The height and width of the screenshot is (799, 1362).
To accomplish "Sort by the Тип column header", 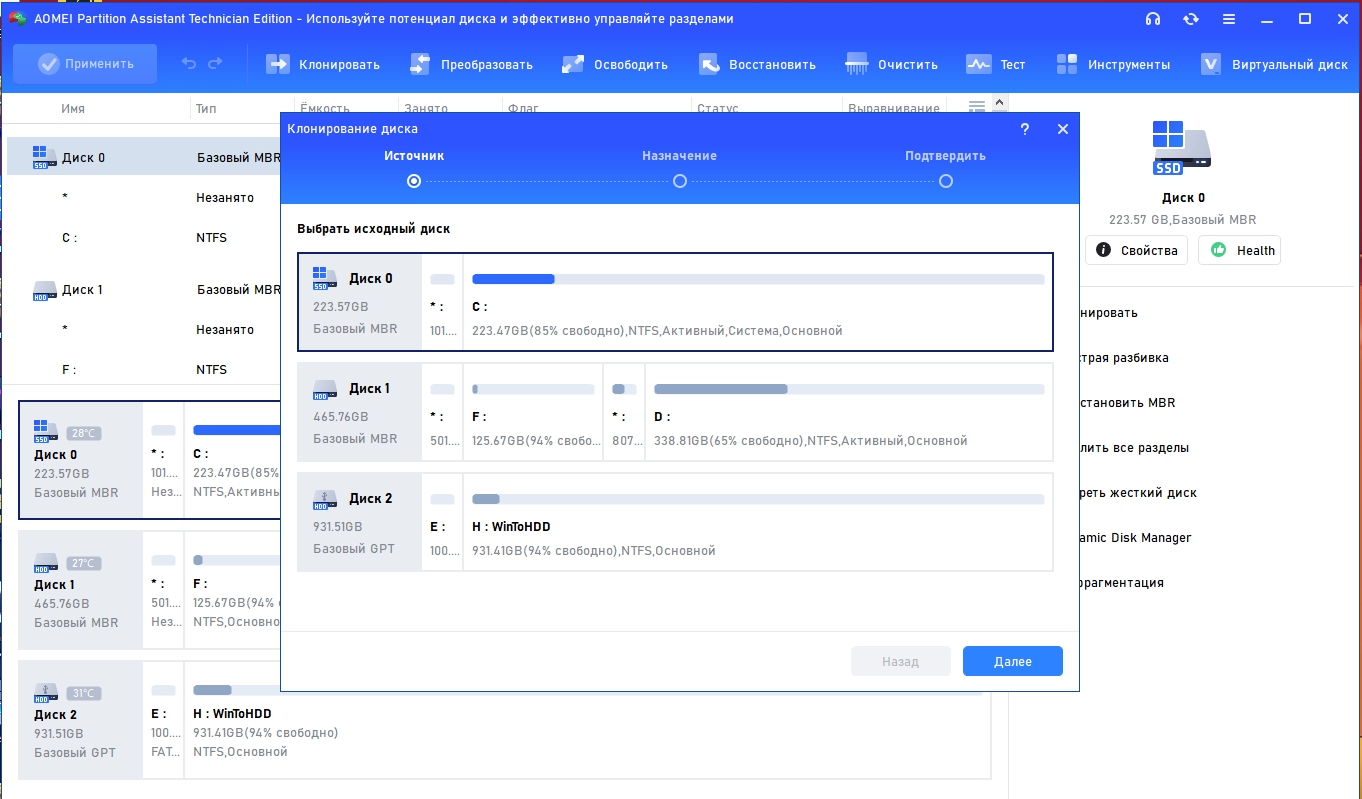I will click(x=206, y=108).
